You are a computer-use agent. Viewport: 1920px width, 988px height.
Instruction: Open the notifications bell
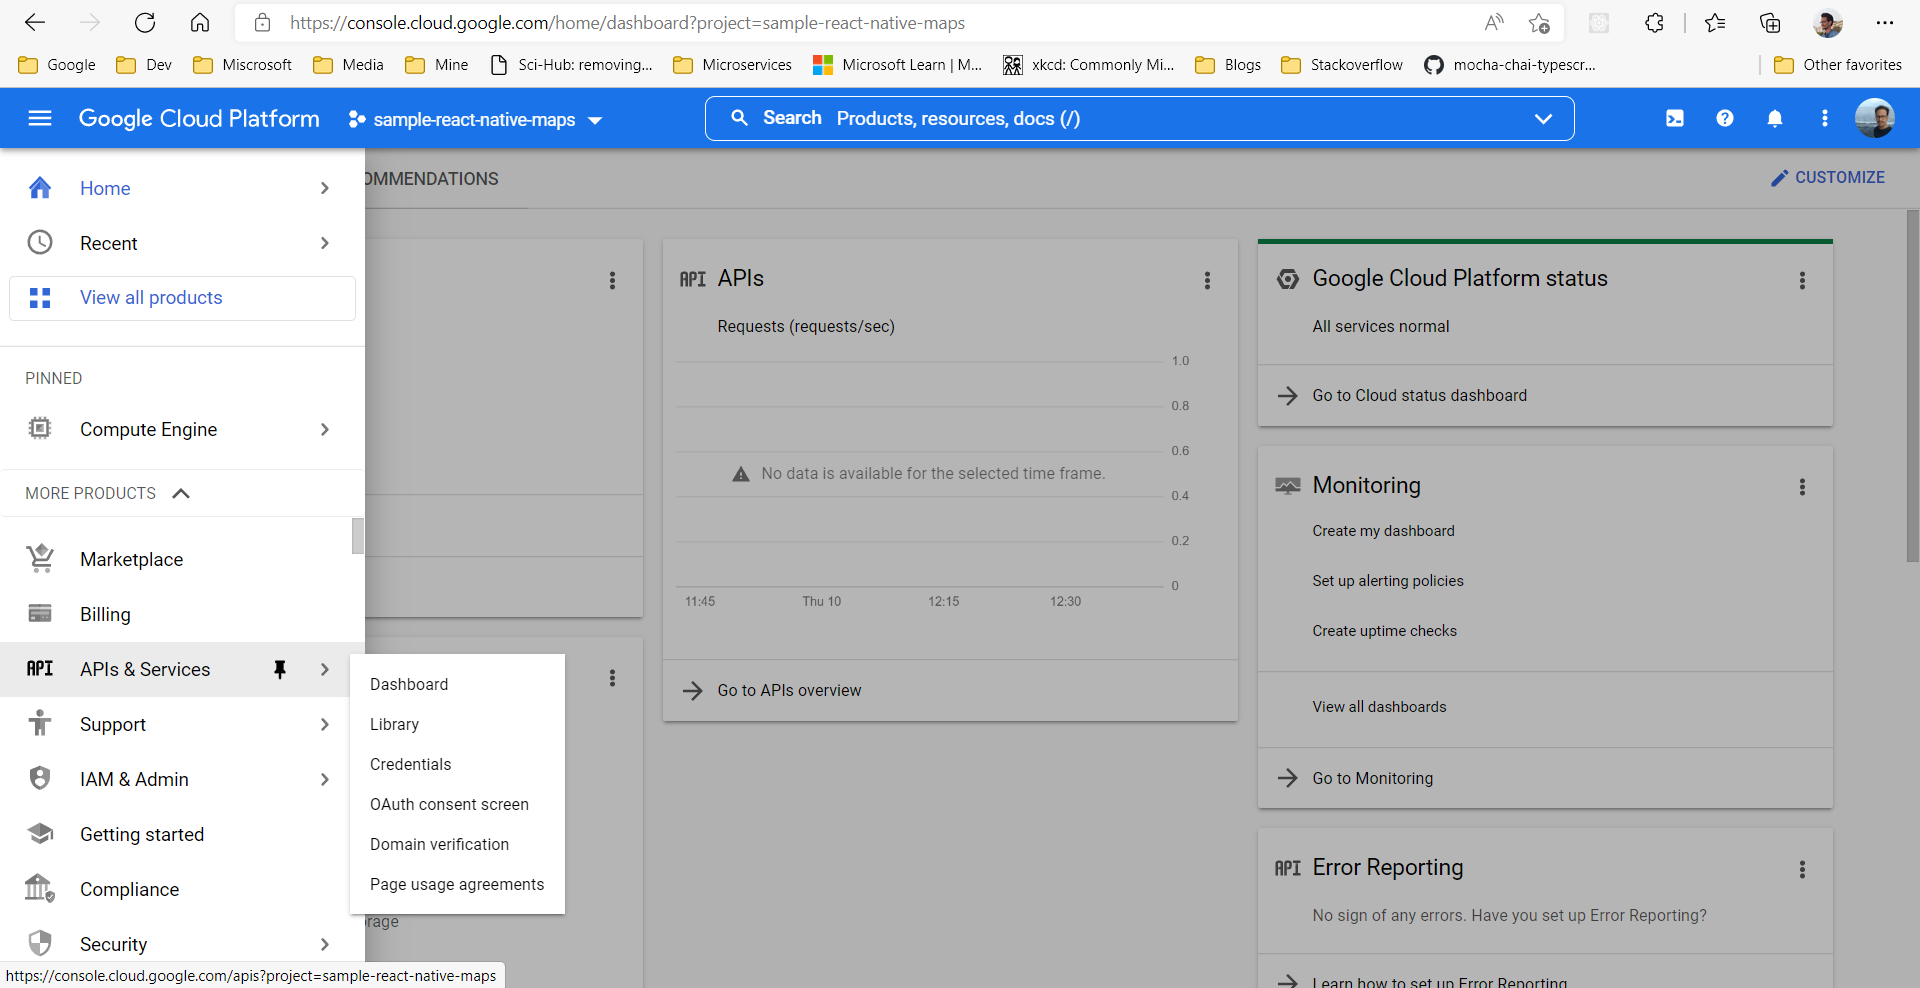(x=1775, y=118)
